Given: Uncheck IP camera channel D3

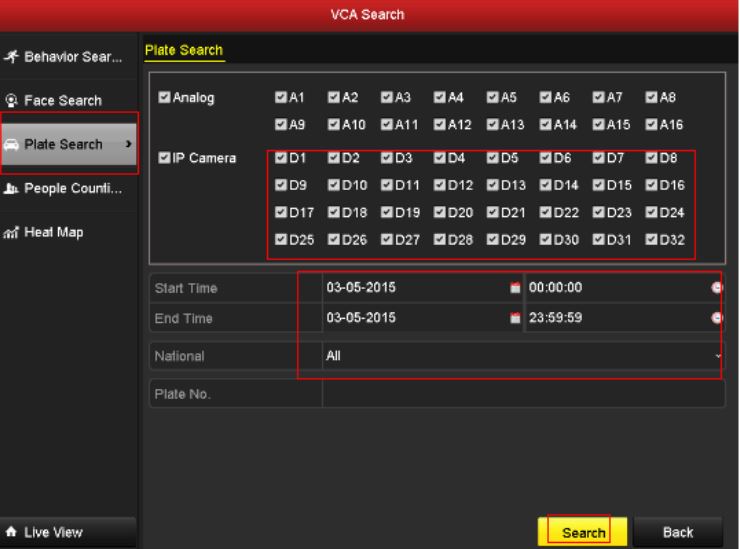Looking at the screenshot, I should tap(387, 158).
